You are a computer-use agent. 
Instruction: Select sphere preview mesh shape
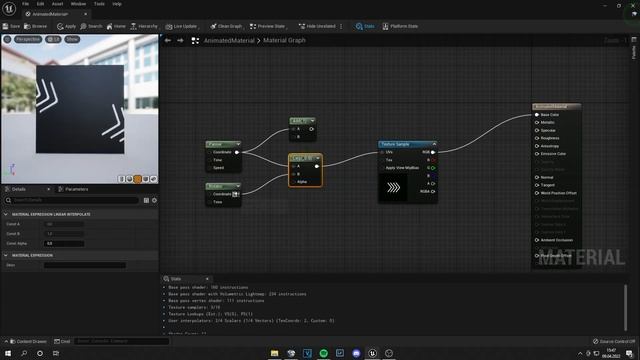click(129, 179)
